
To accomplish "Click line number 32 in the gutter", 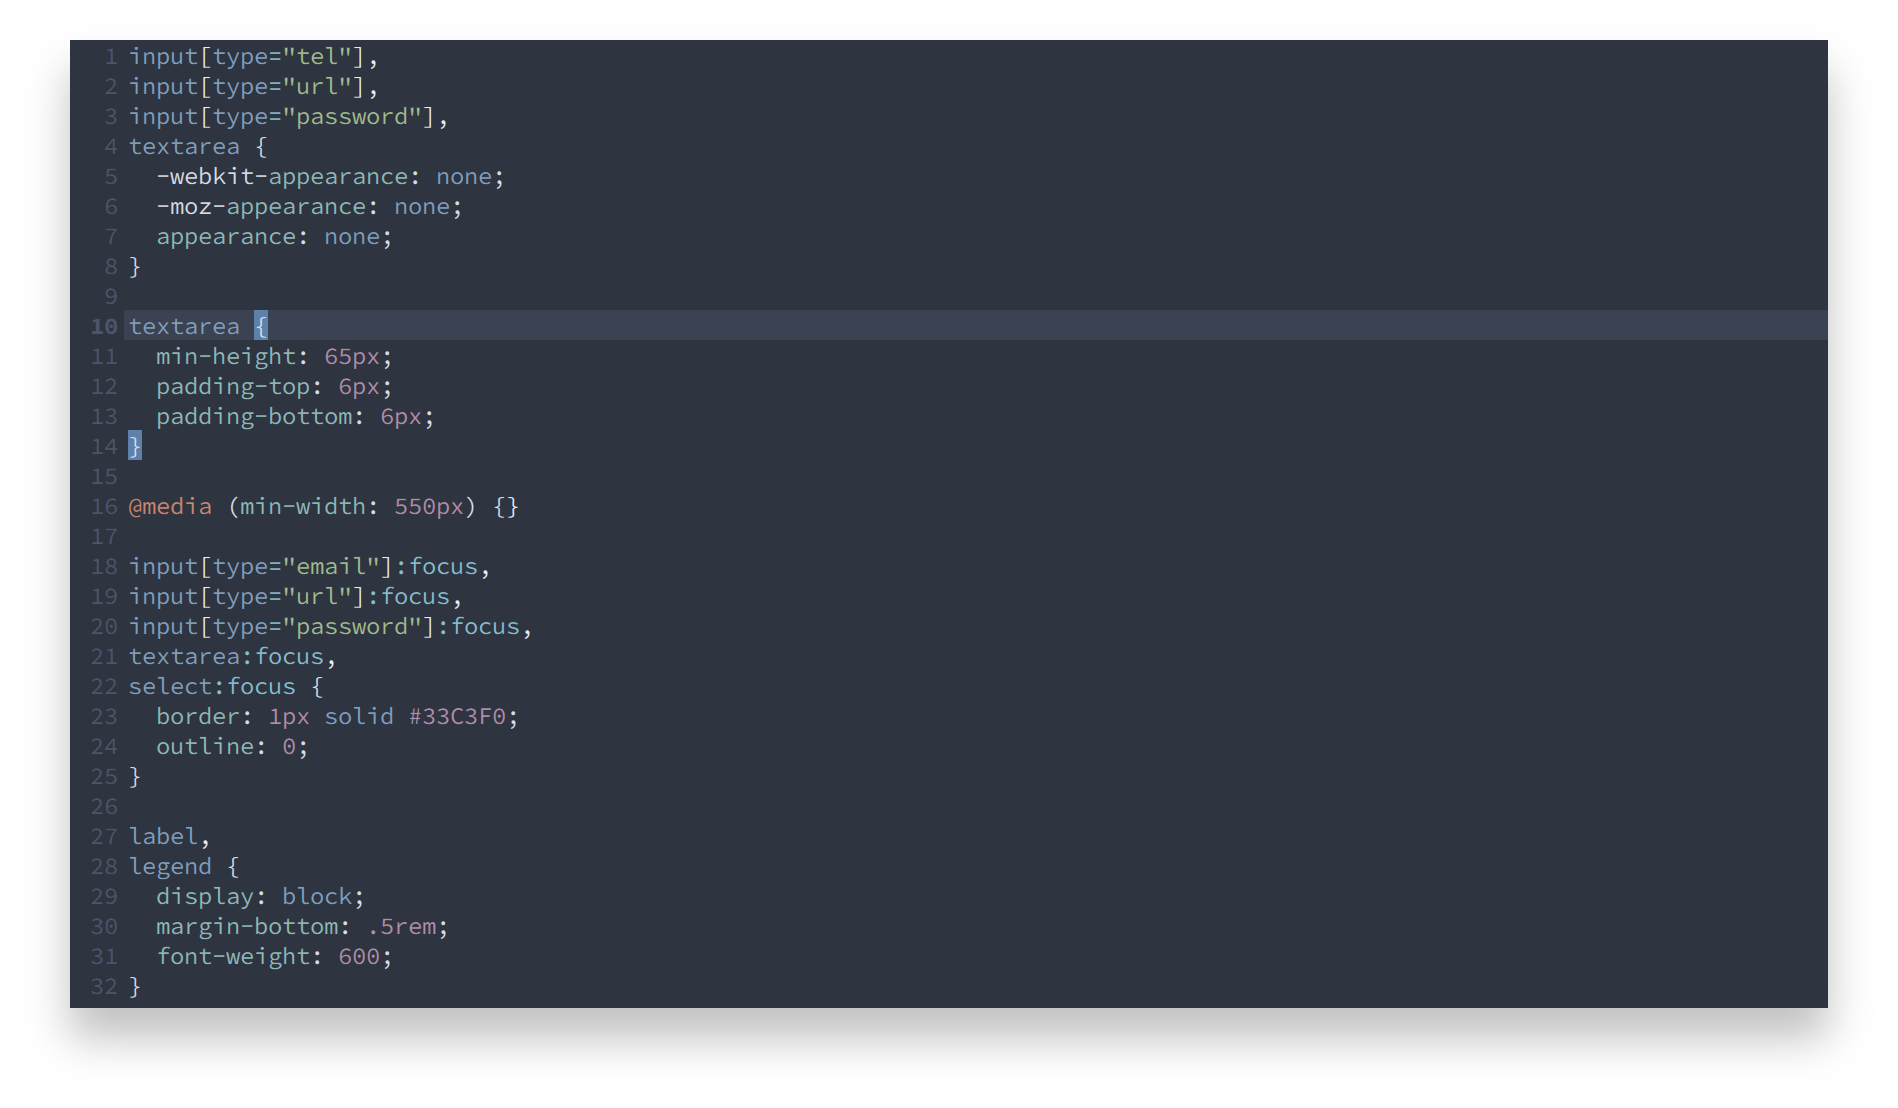I will [104, 987].
